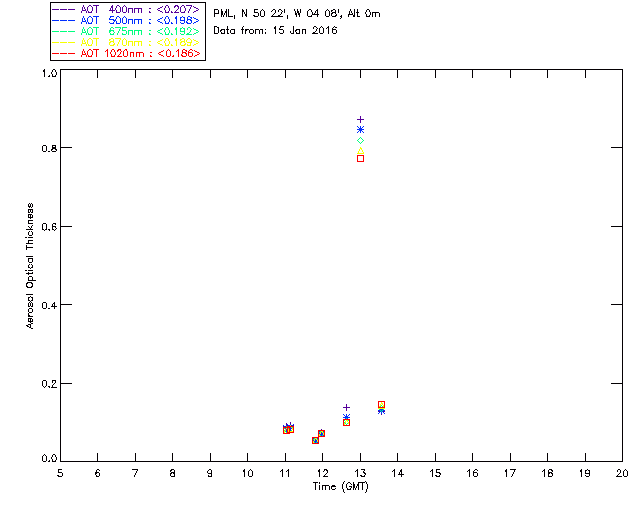Click the purple plus marker near 0.14
Screen dimensions: 640x512
pos(347,407)
